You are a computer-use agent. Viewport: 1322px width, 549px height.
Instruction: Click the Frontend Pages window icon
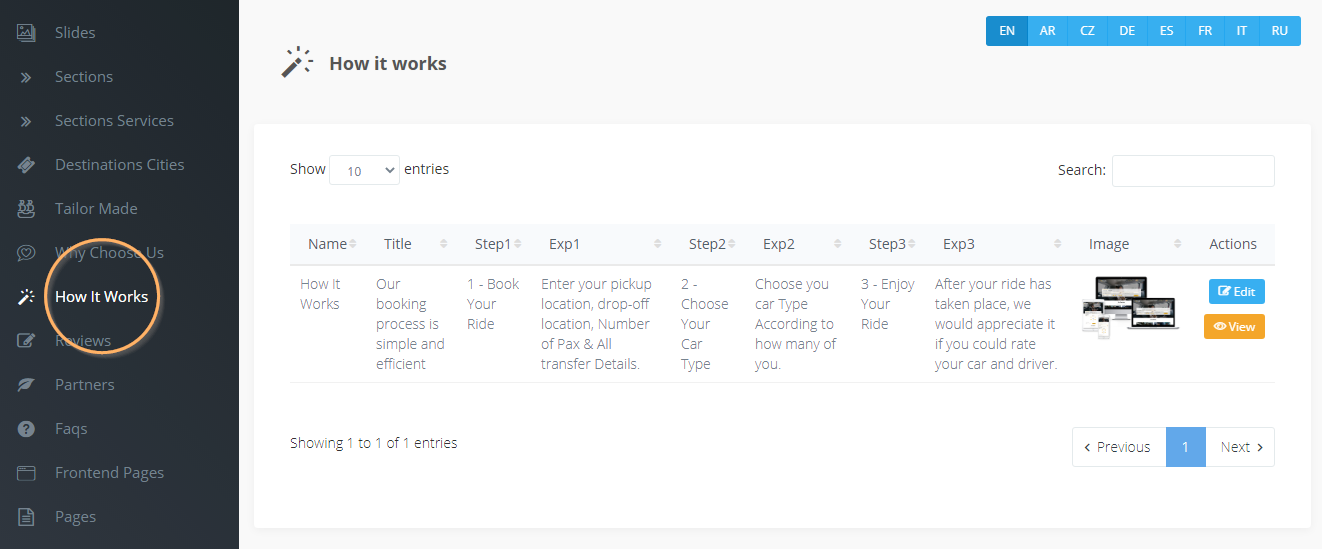(27, 473)
